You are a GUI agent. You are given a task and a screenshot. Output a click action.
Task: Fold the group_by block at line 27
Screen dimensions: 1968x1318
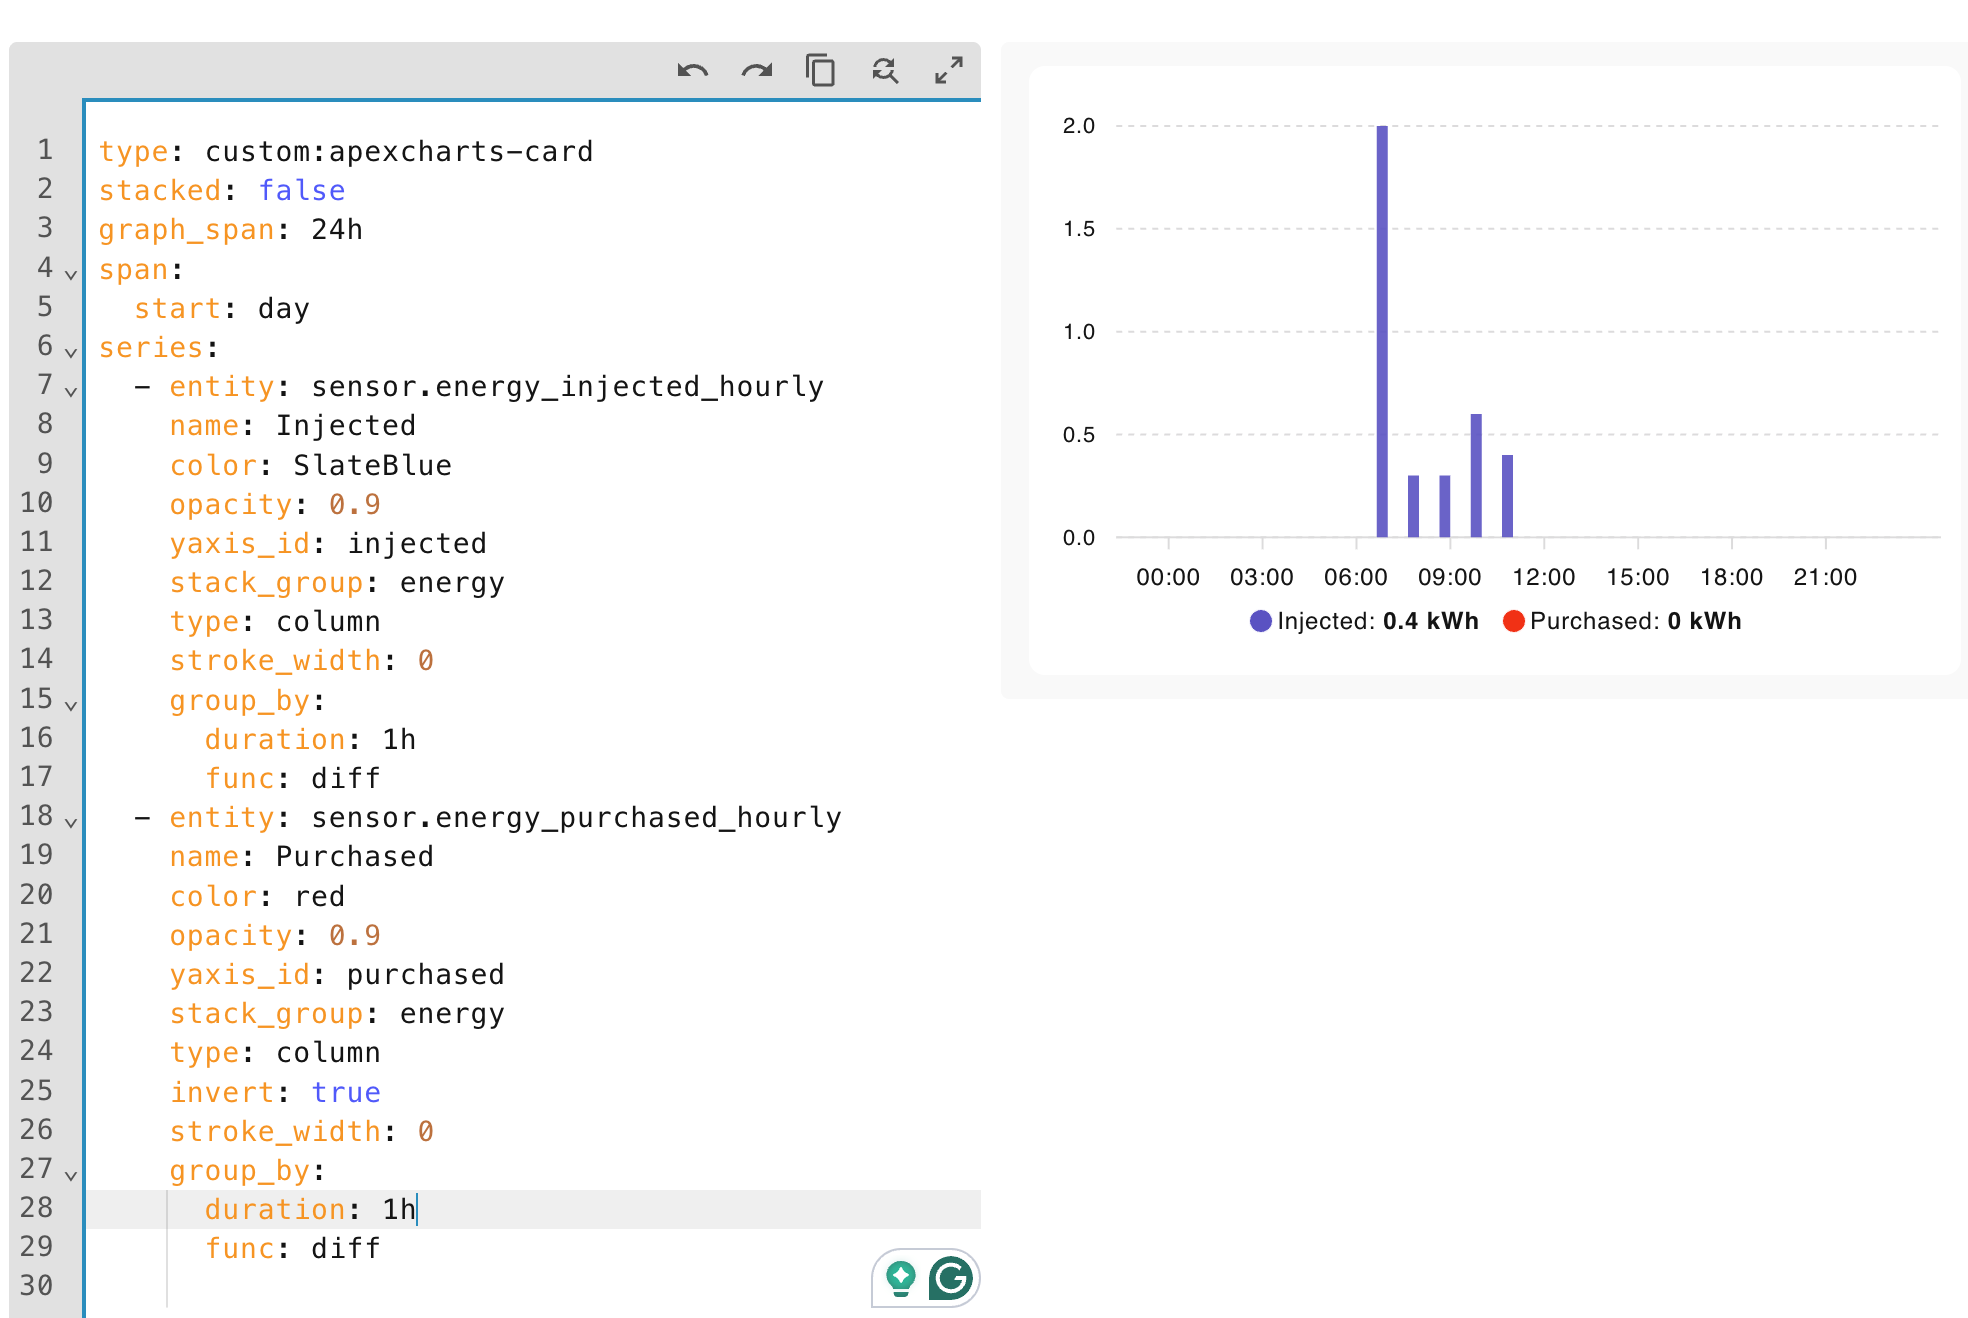[x=71, y=1175]
